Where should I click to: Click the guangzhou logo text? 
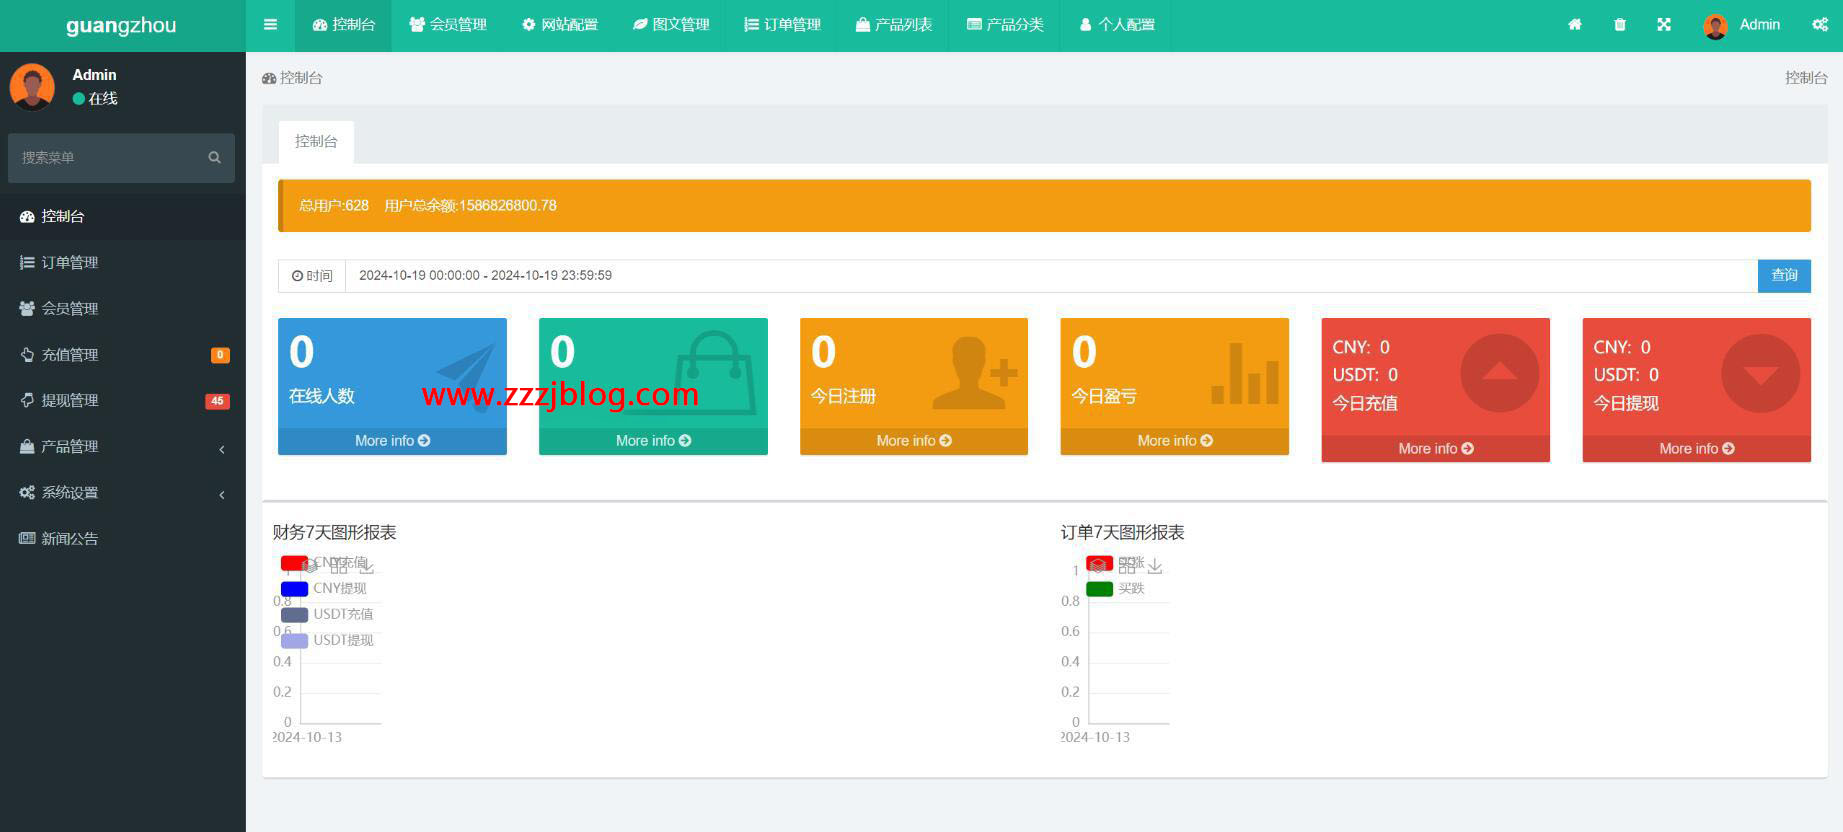coord(121,26)
